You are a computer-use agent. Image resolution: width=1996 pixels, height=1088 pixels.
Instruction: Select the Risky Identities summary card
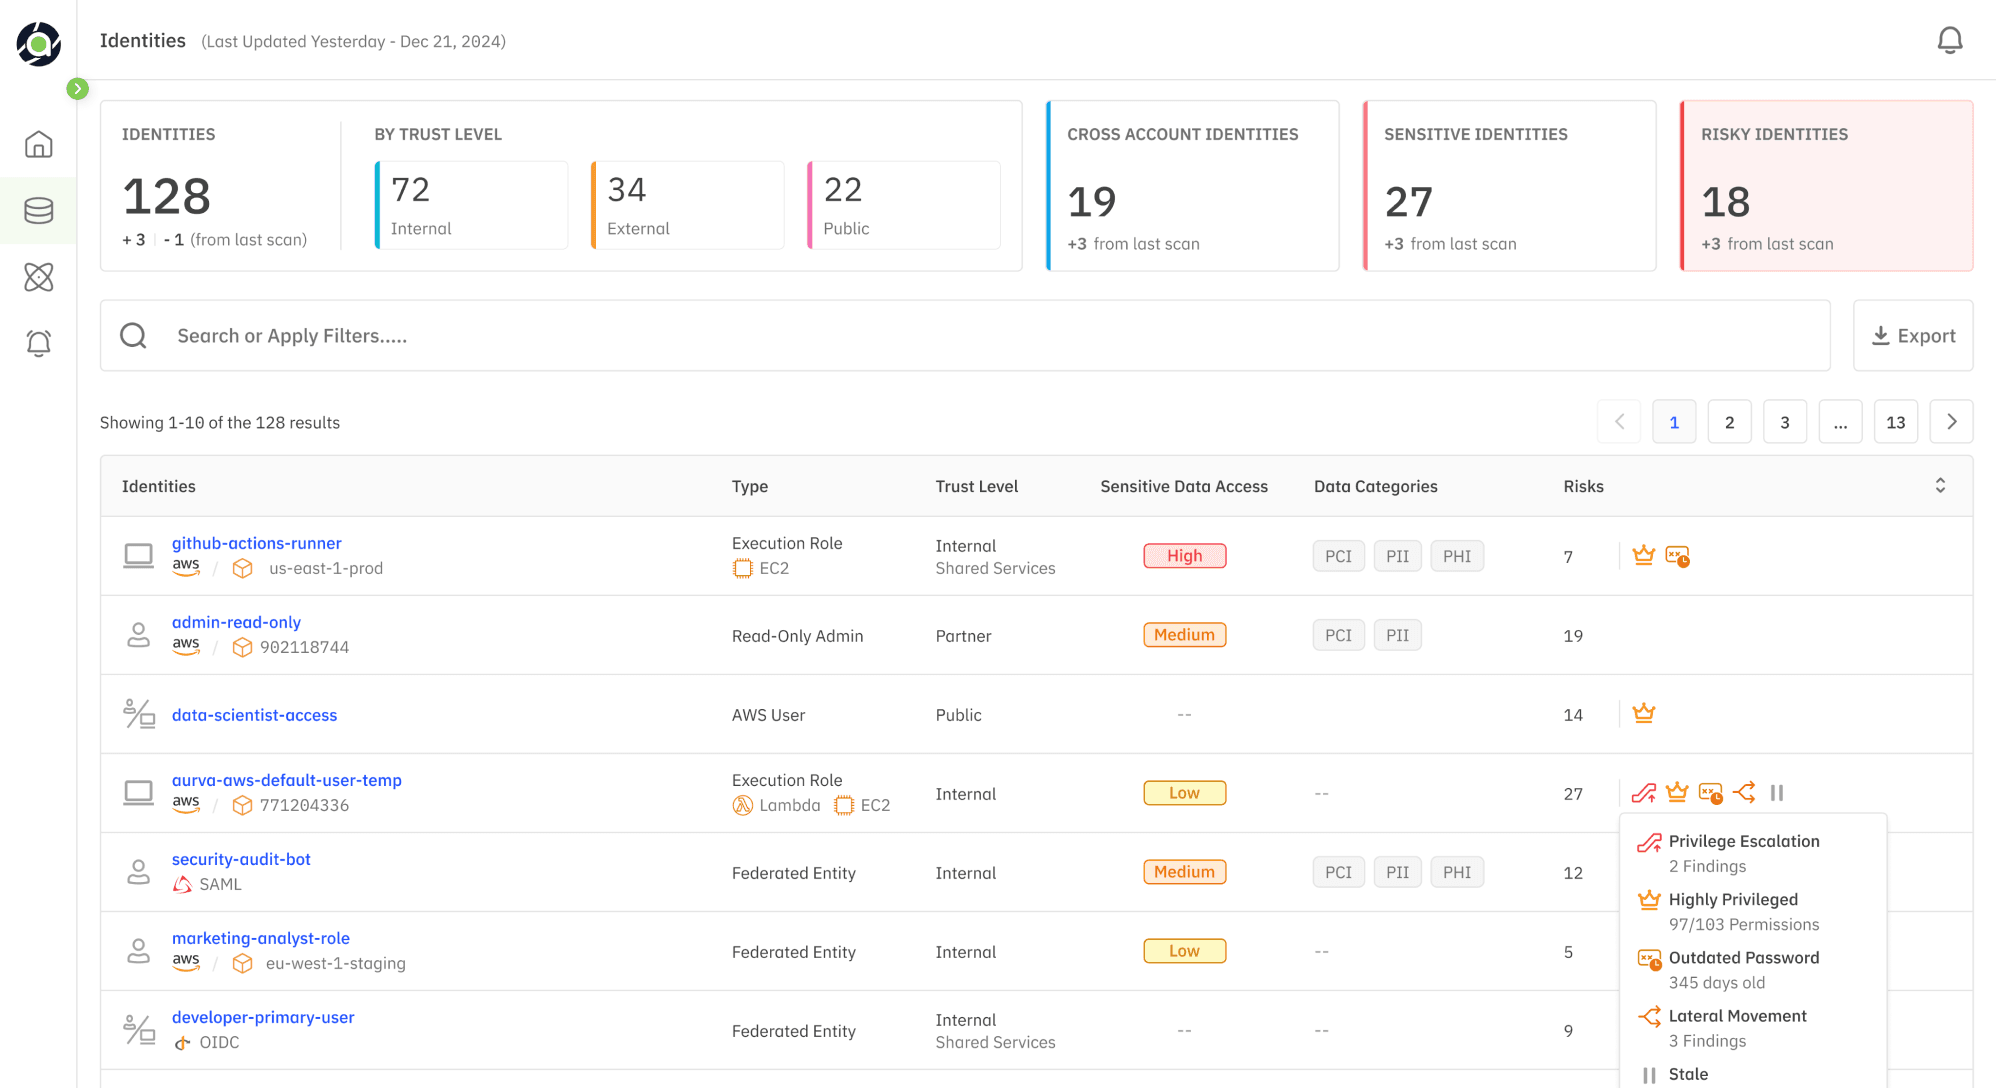1826,186
